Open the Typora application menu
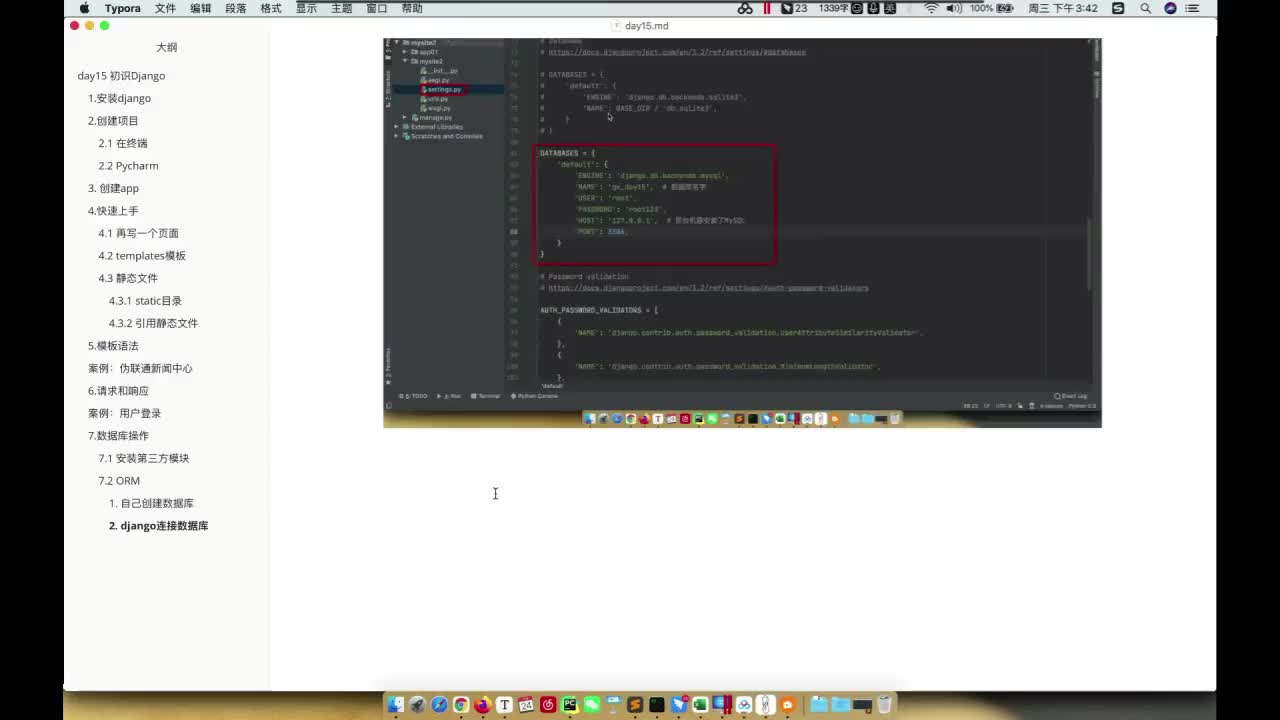 tap(122, 8)
